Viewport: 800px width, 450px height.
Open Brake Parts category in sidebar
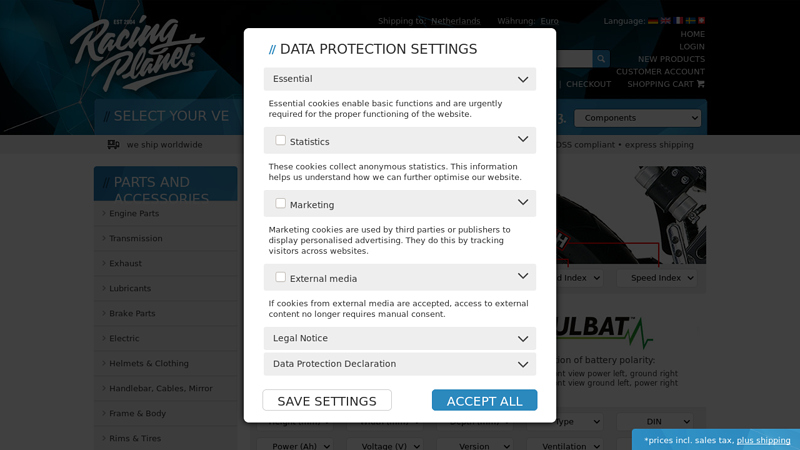[132, 313]
